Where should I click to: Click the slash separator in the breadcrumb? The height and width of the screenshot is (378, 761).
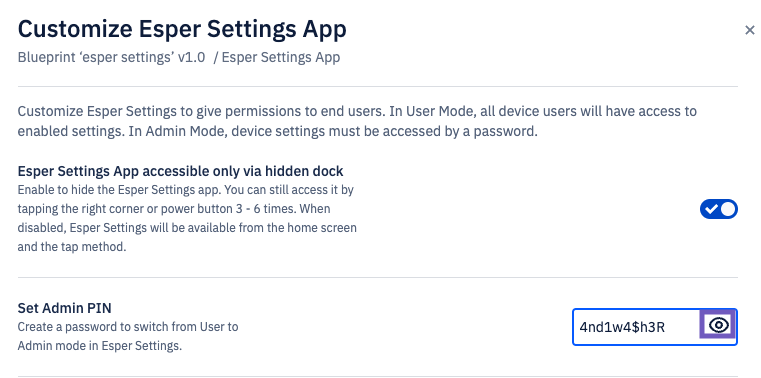[x=215, y=58]
